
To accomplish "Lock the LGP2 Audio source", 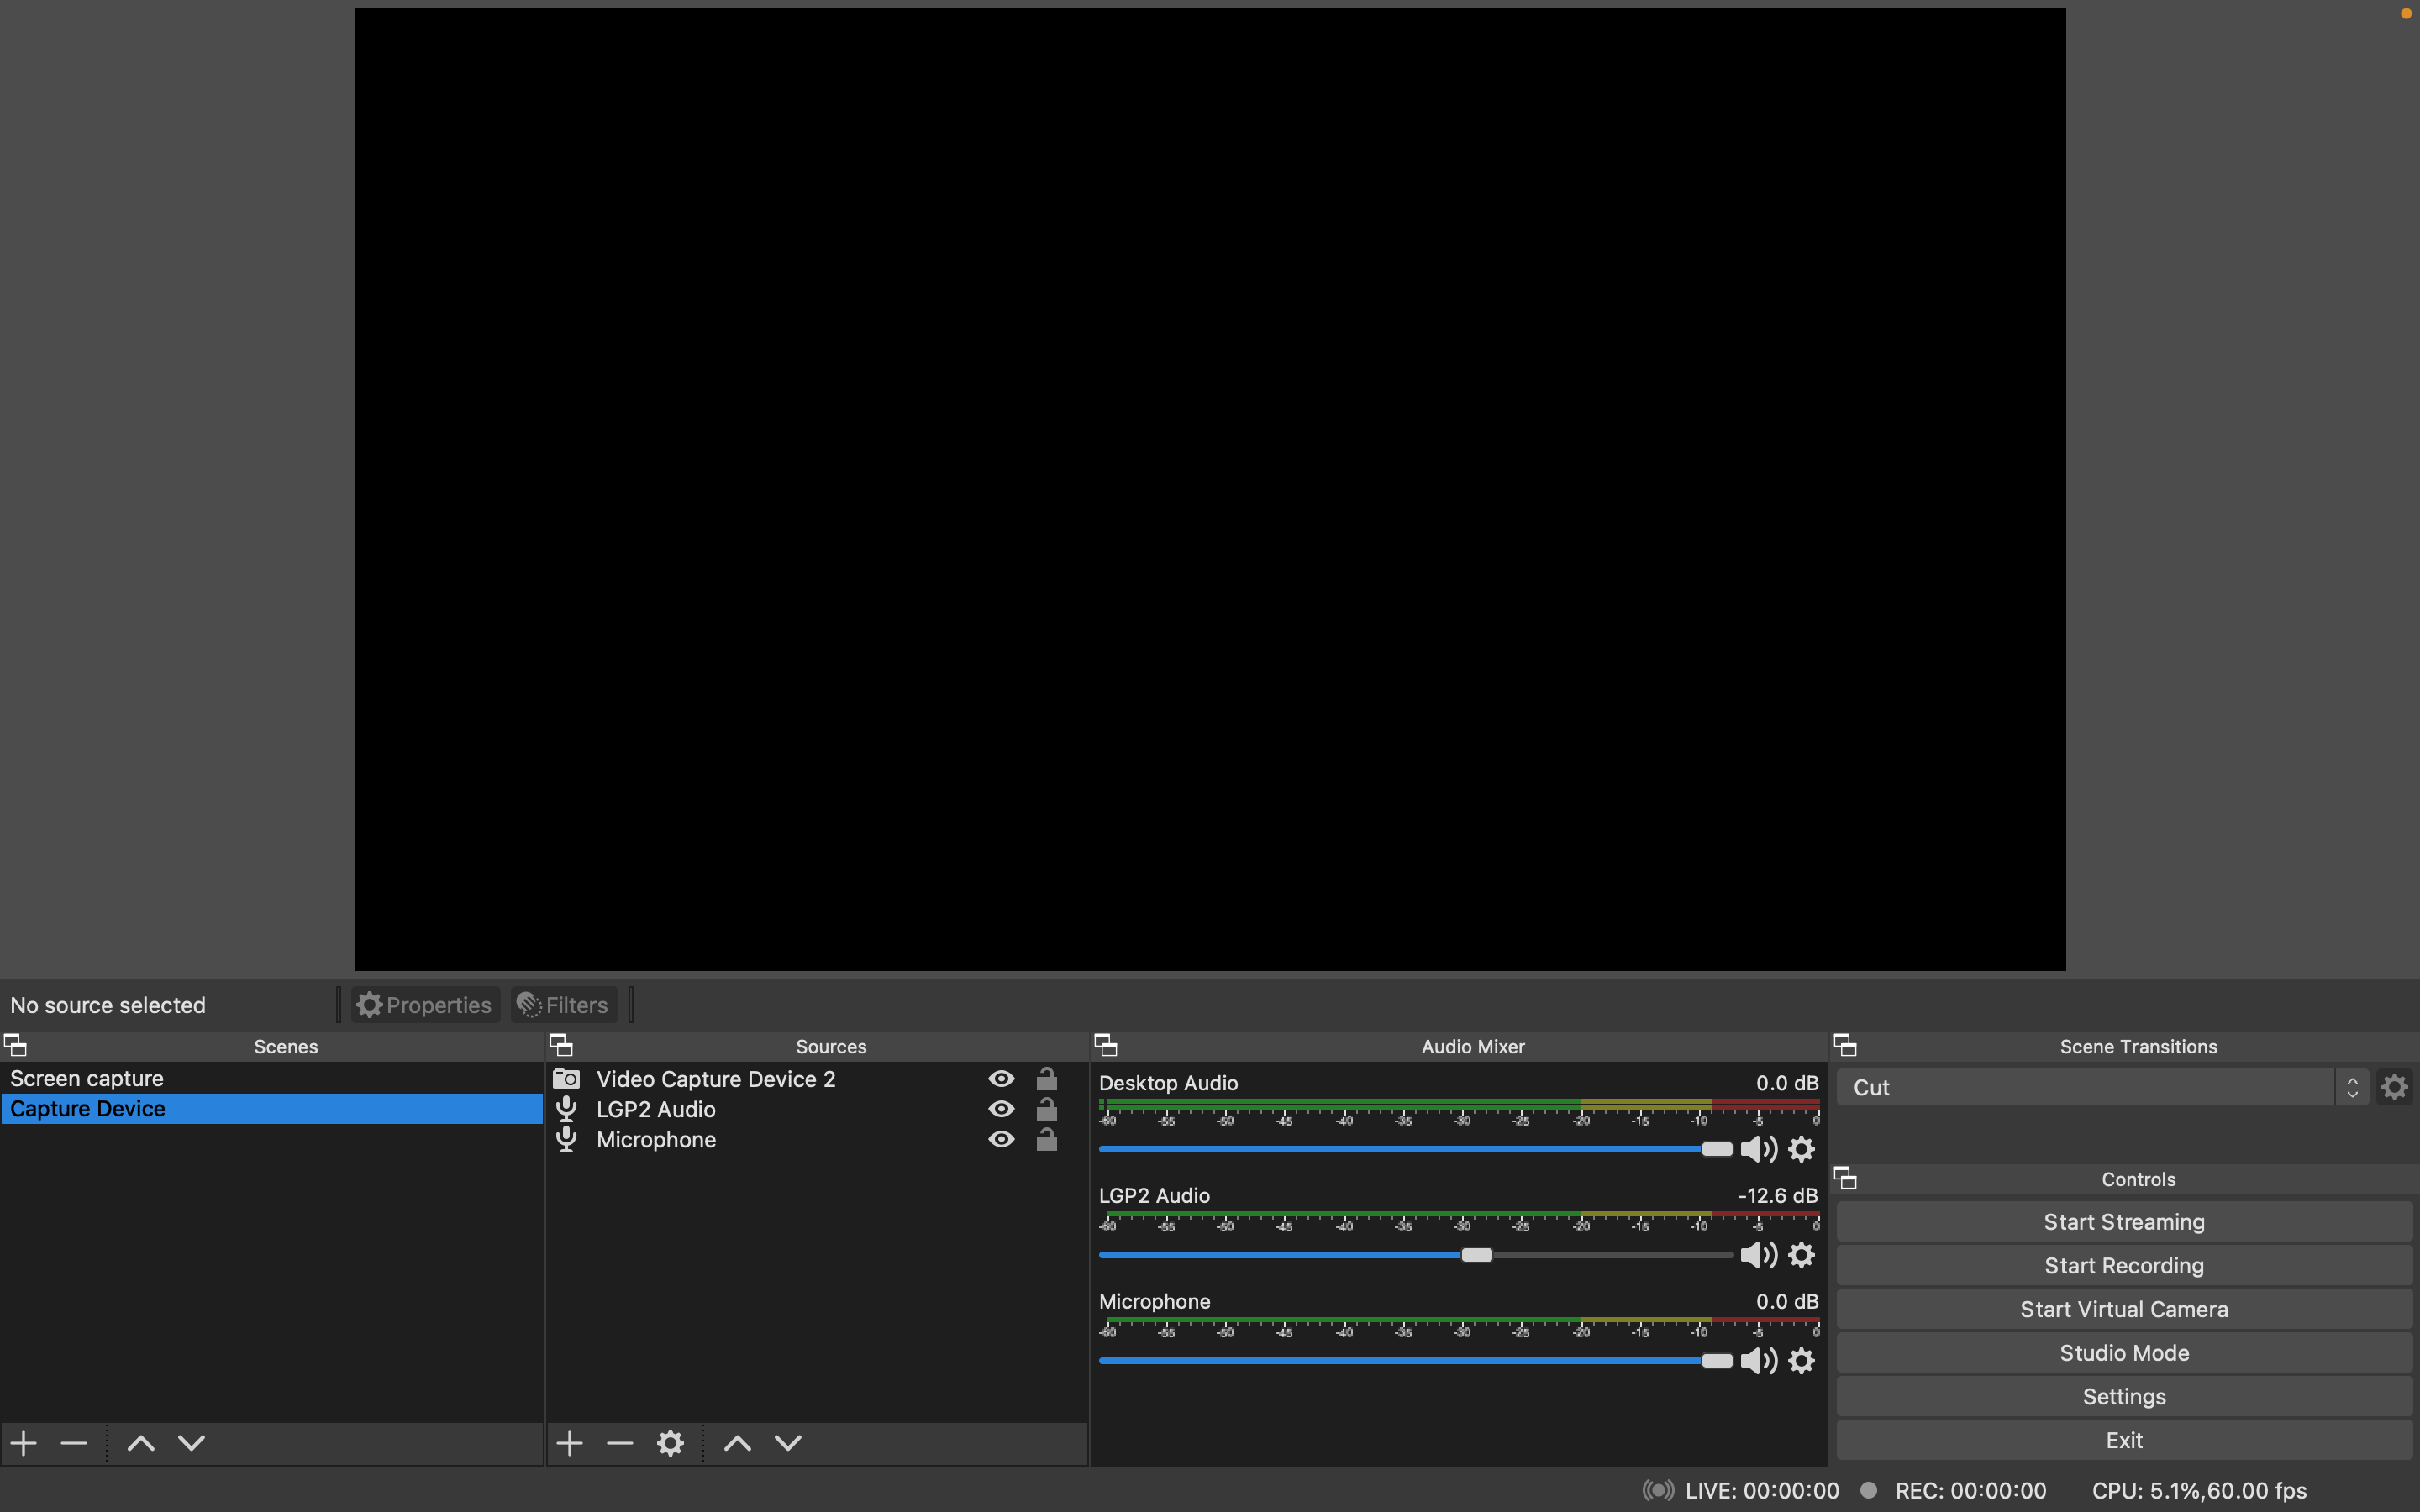I will (x=1046, y=1109).
